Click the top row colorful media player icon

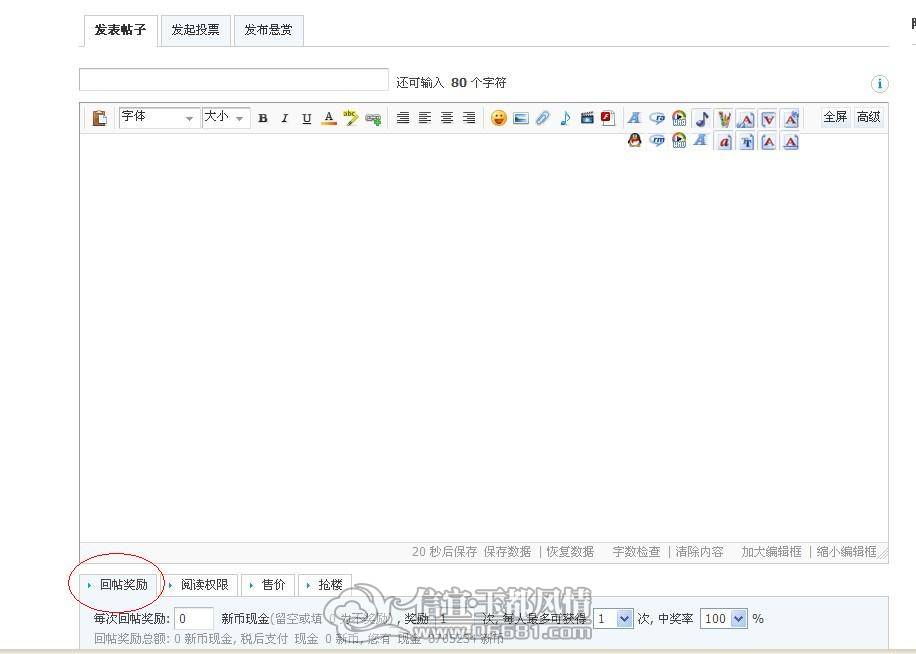click(679, 119)
